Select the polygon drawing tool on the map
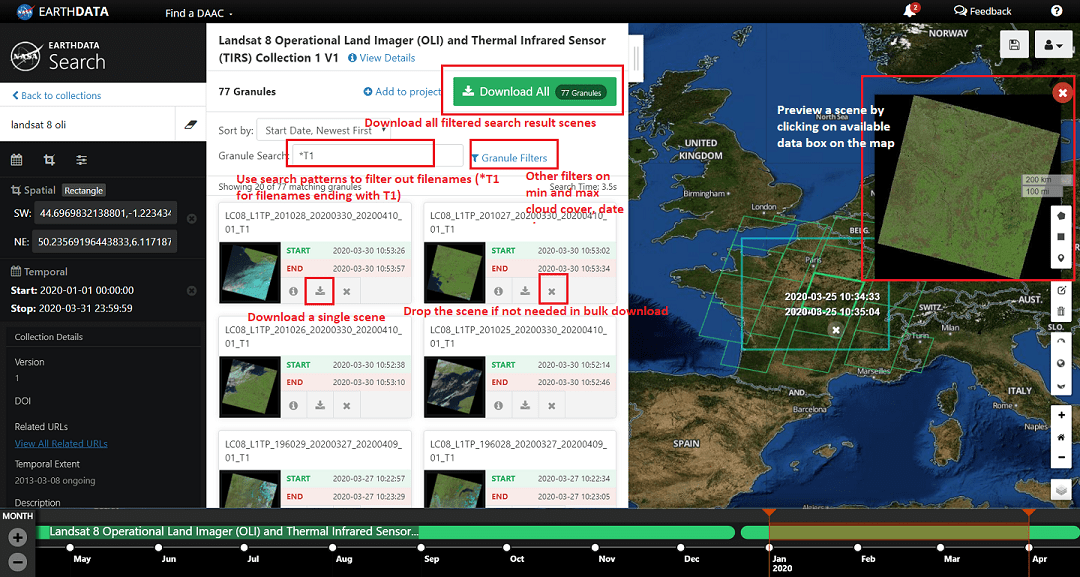 1061,216
